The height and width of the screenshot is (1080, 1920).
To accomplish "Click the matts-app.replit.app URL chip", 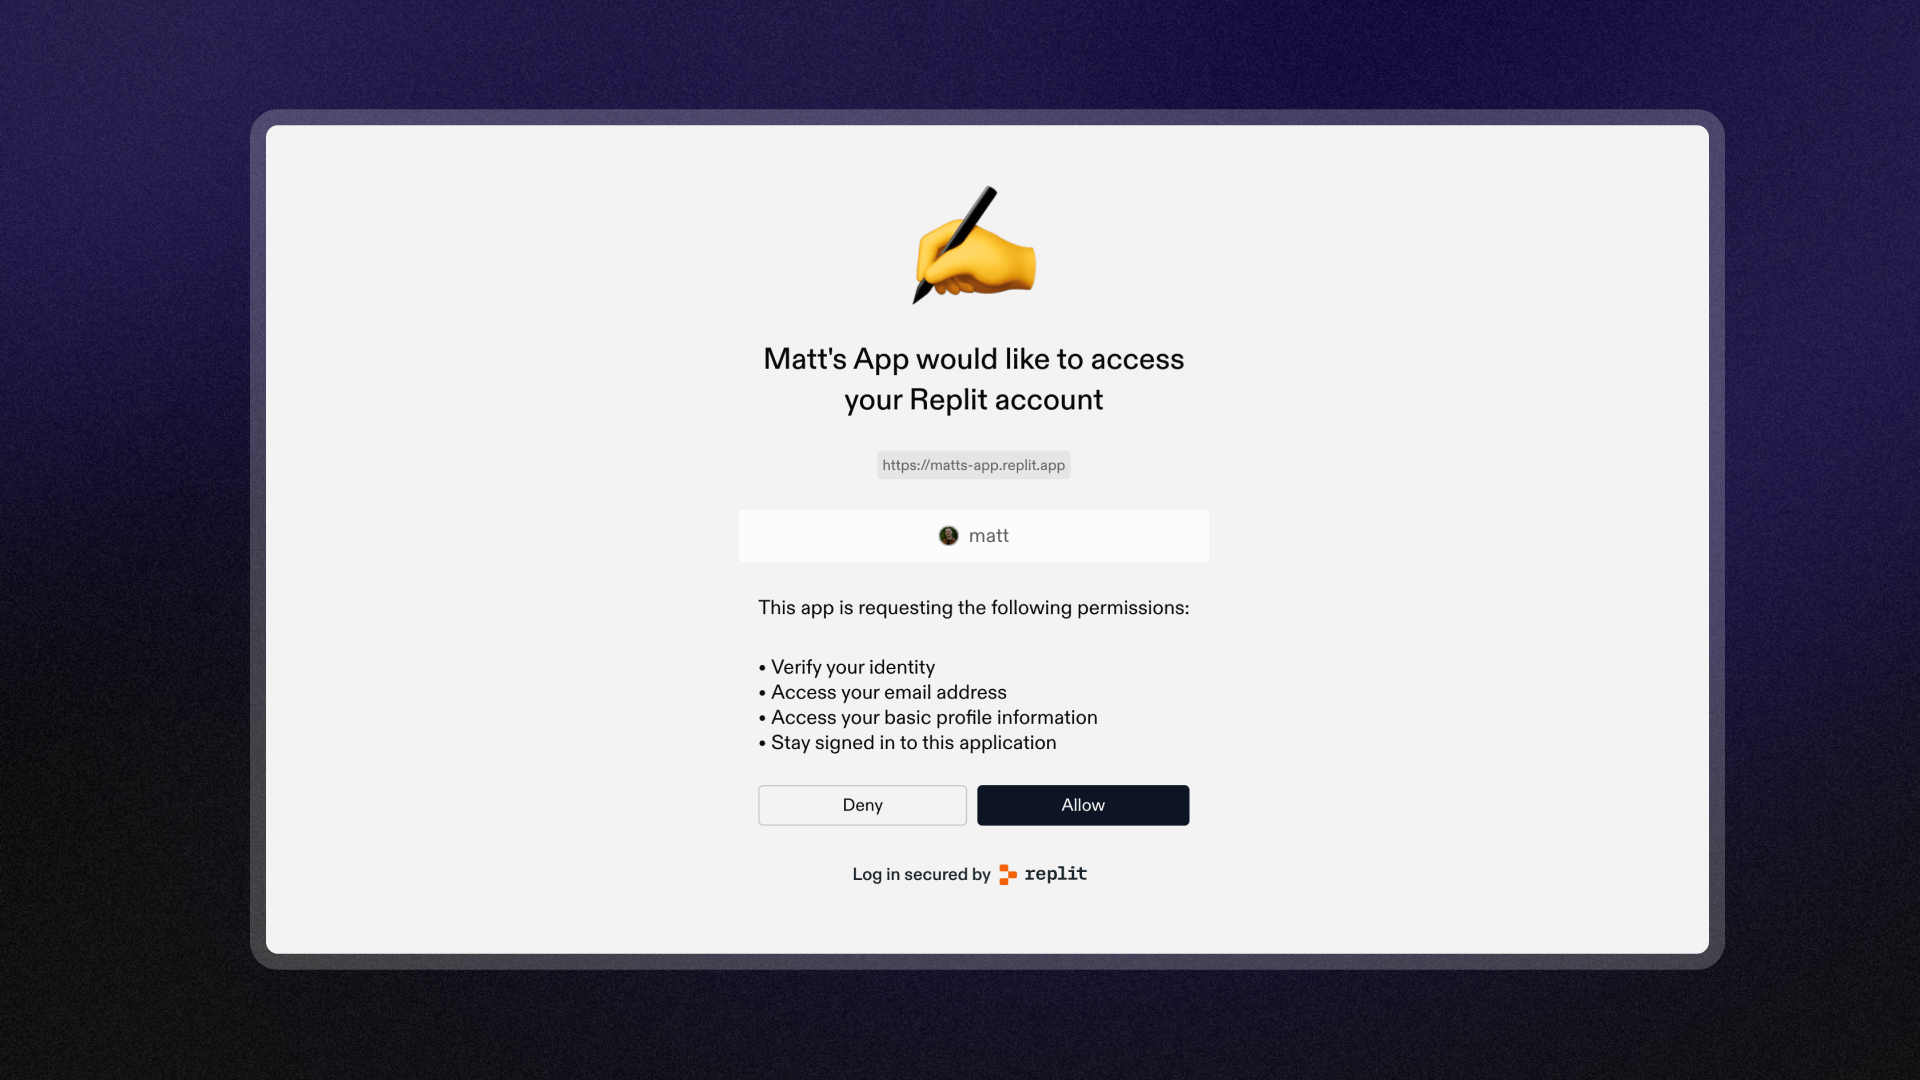I will click(x=973, y=465).
